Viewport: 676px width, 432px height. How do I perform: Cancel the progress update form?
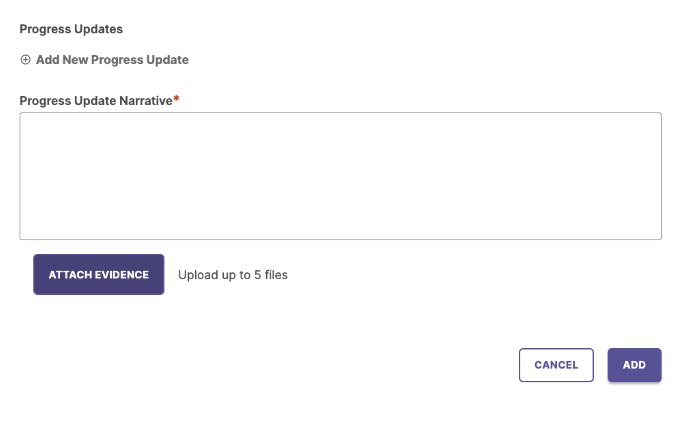click(556, 365)
